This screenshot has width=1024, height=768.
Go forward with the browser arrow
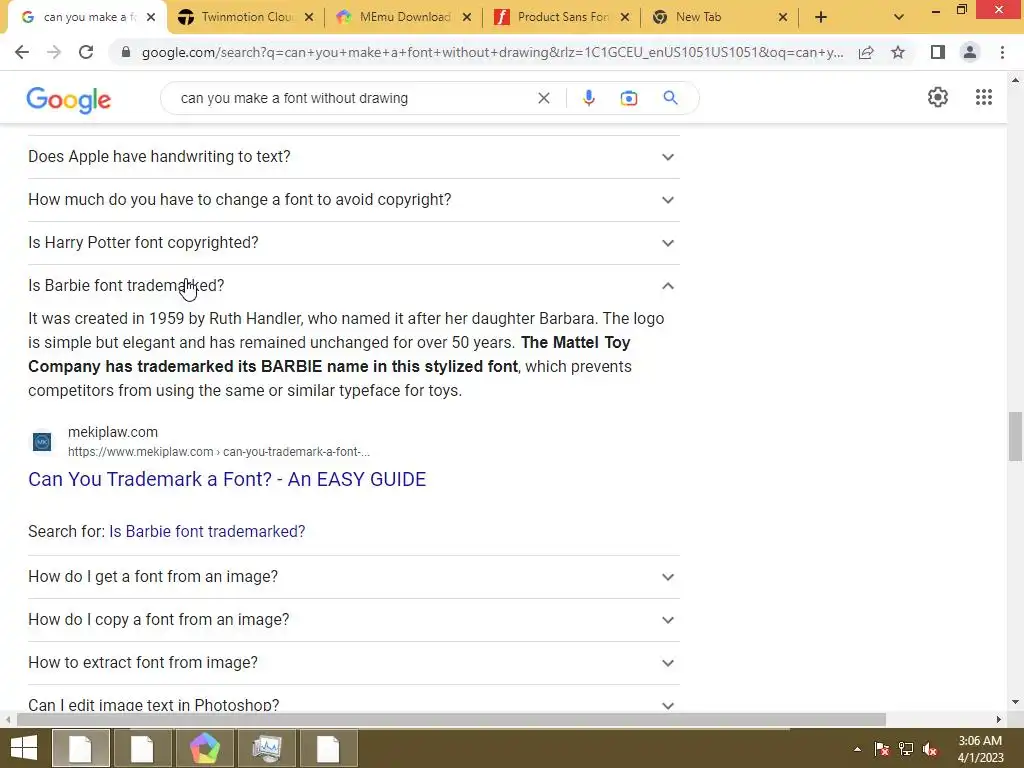click(54, 52)
